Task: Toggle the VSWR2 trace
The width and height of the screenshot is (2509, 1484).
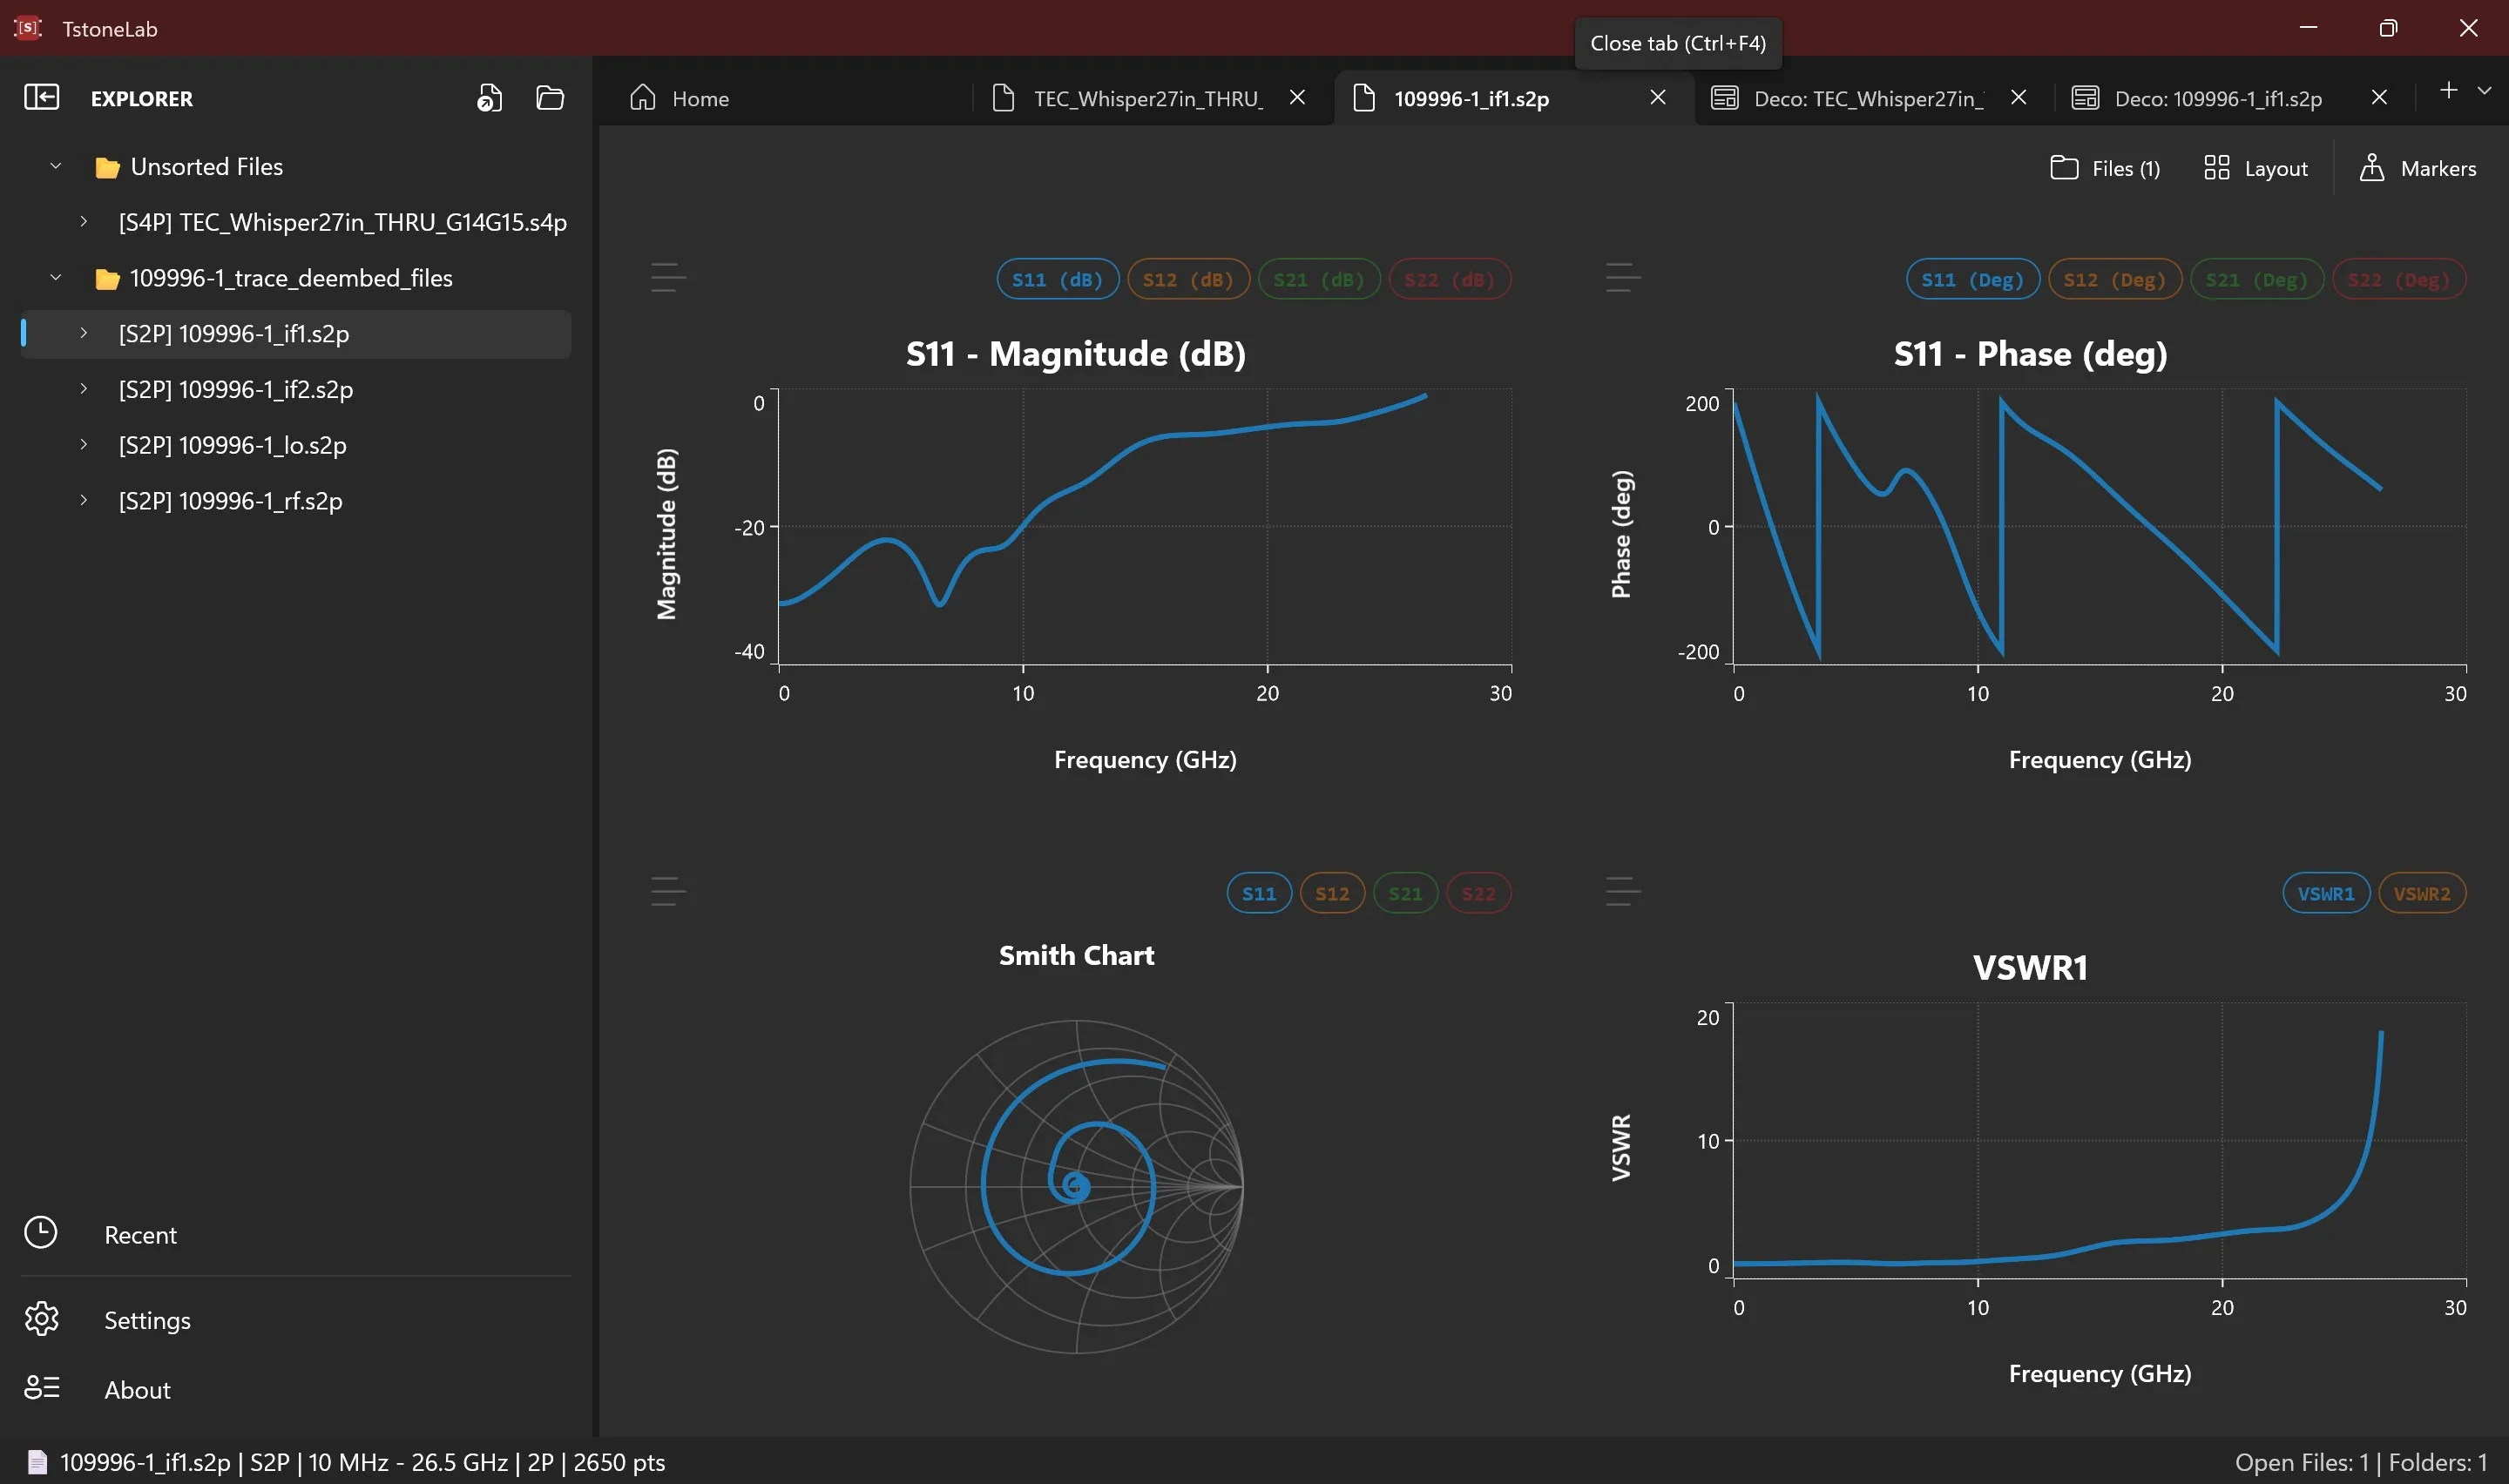Action: click(x=2422, y=893)
